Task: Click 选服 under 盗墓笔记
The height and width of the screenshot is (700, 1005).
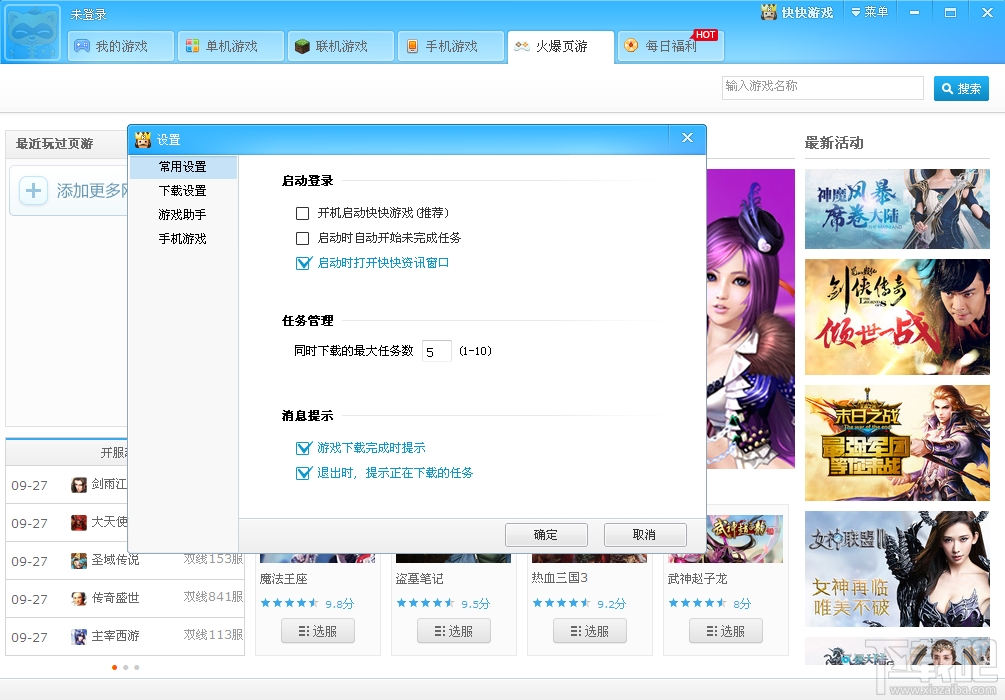Action: click(453, 630)
